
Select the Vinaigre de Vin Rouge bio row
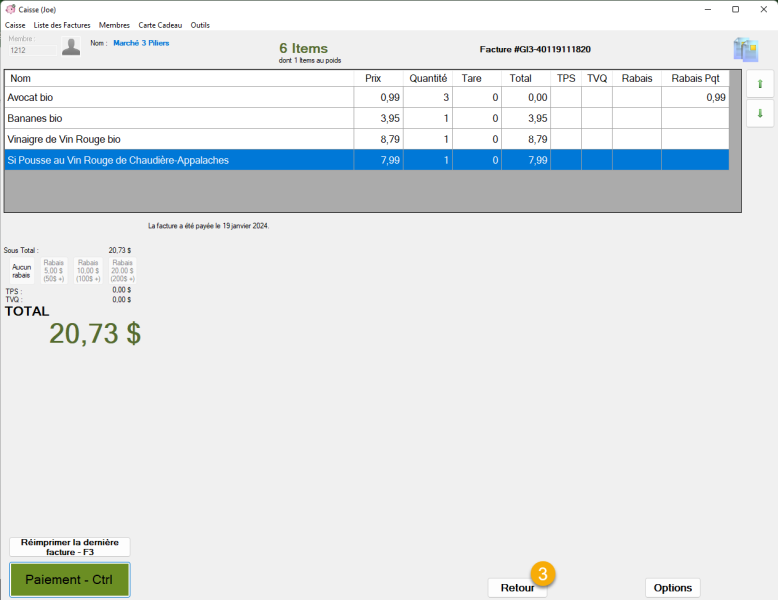[367, 139]
